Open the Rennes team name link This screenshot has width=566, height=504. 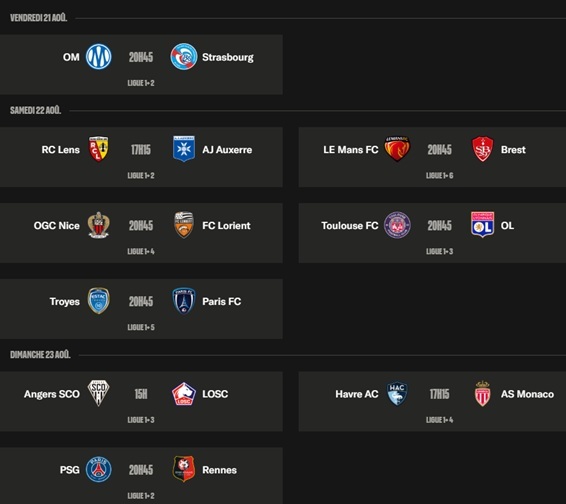click(219, 470)
